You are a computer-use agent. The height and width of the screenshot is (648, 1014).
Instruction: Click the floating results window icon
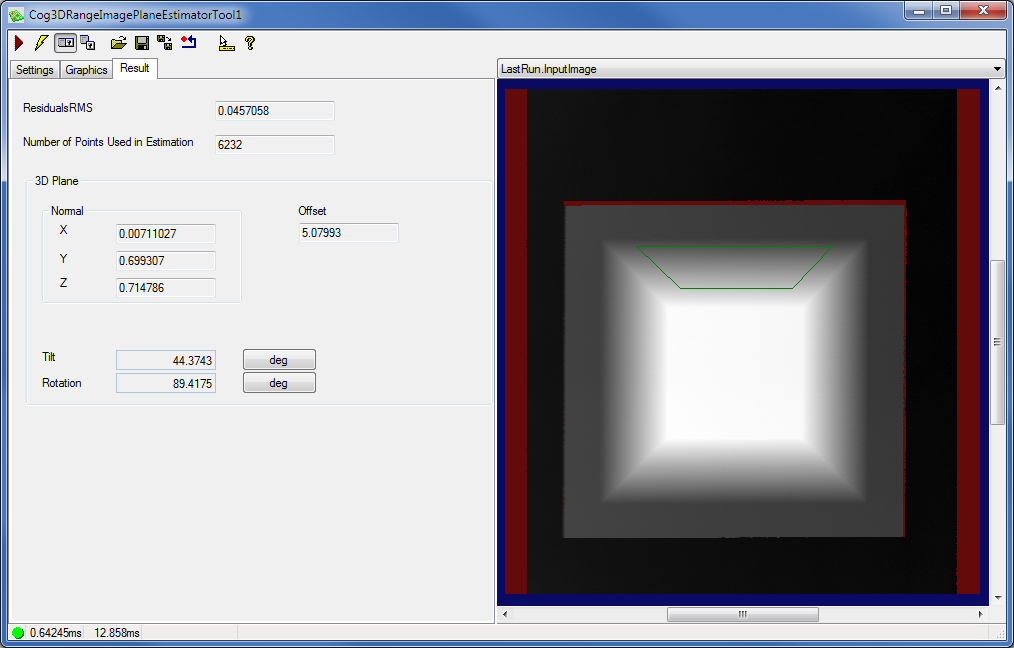[88, 43]
